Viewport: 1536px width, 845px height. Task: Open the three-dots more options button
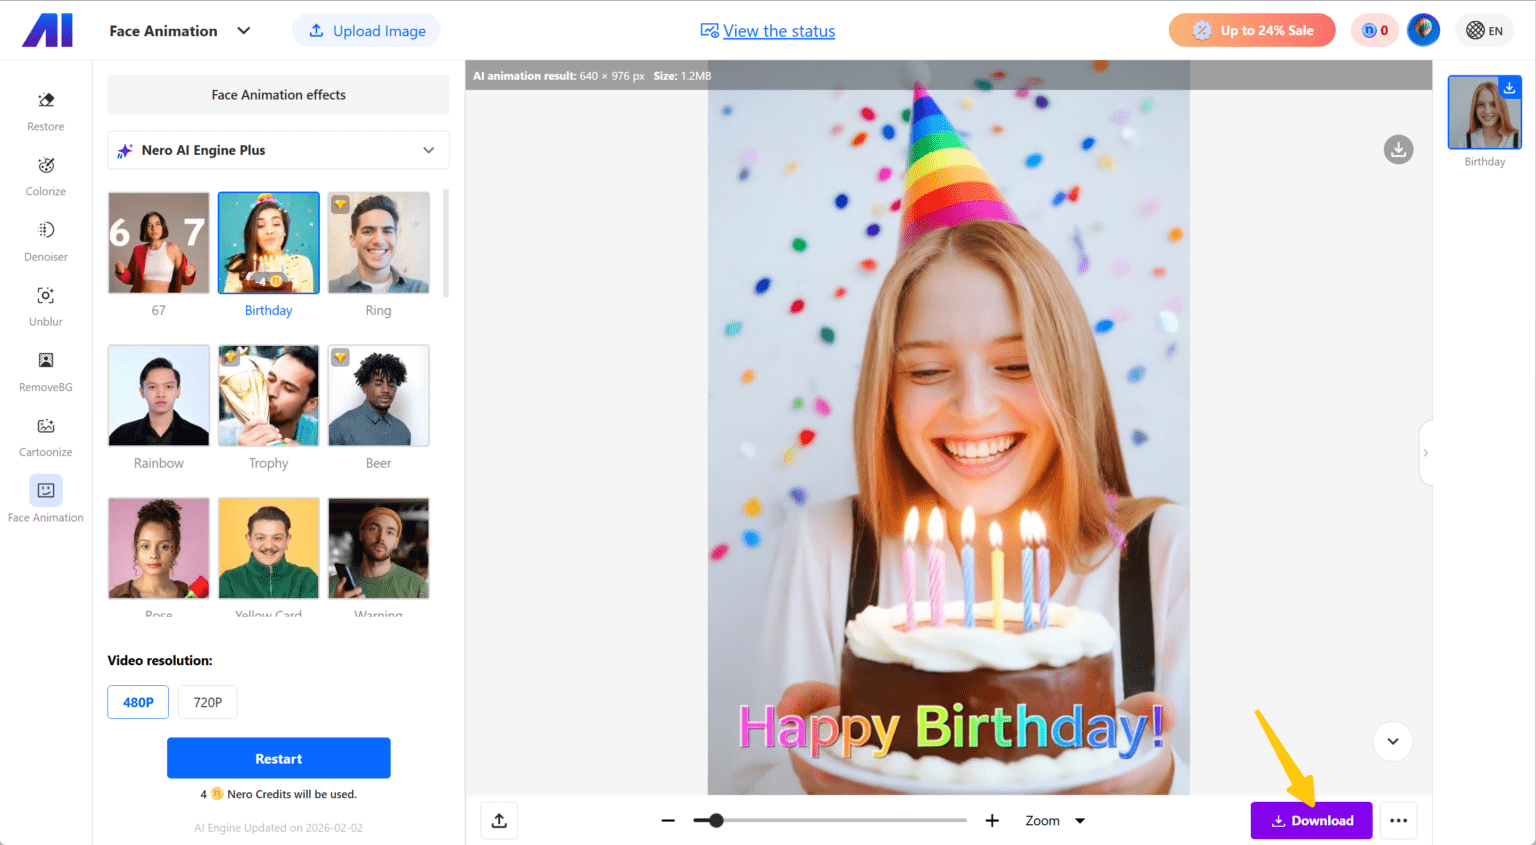(1398, 821)
